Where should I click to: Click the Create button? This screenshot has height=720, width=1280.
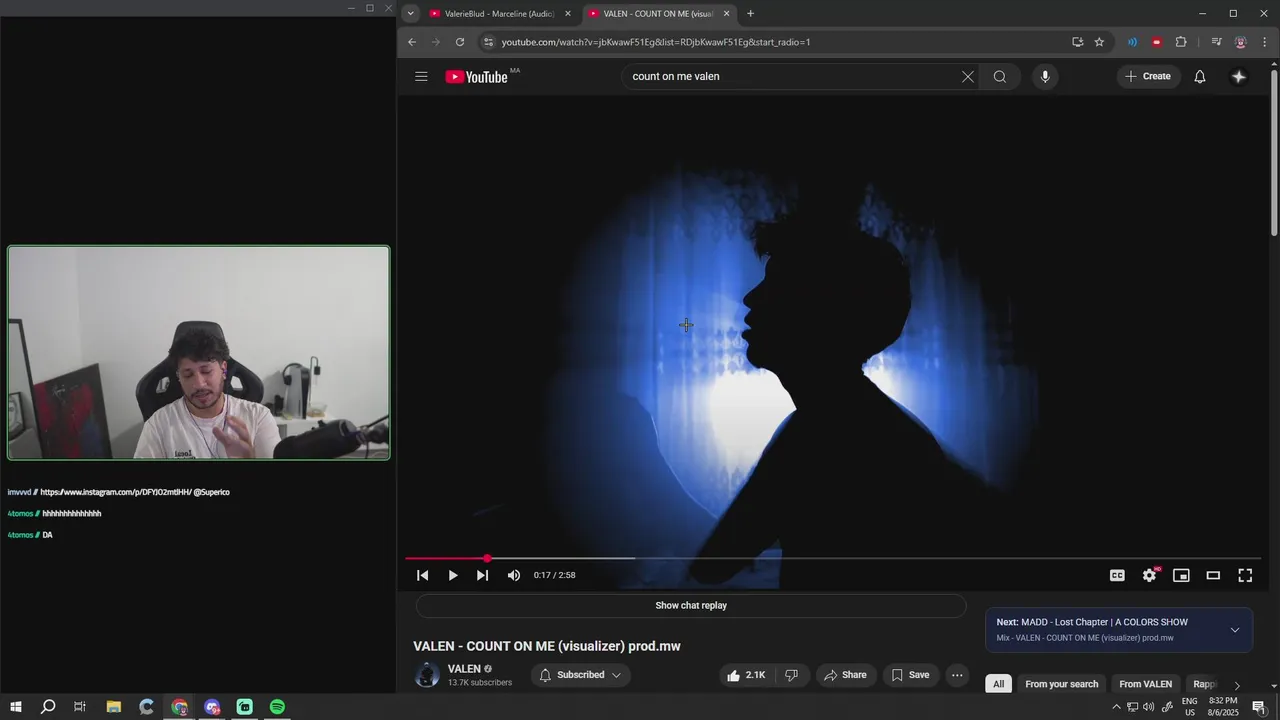(x=1148, y=77)
